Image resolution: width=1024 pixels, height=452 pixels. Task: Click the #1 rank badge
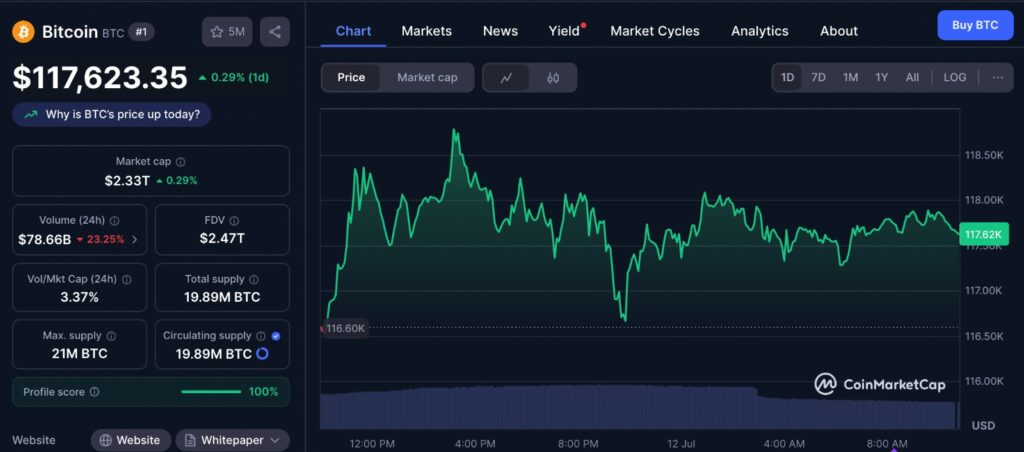(141, 31)
